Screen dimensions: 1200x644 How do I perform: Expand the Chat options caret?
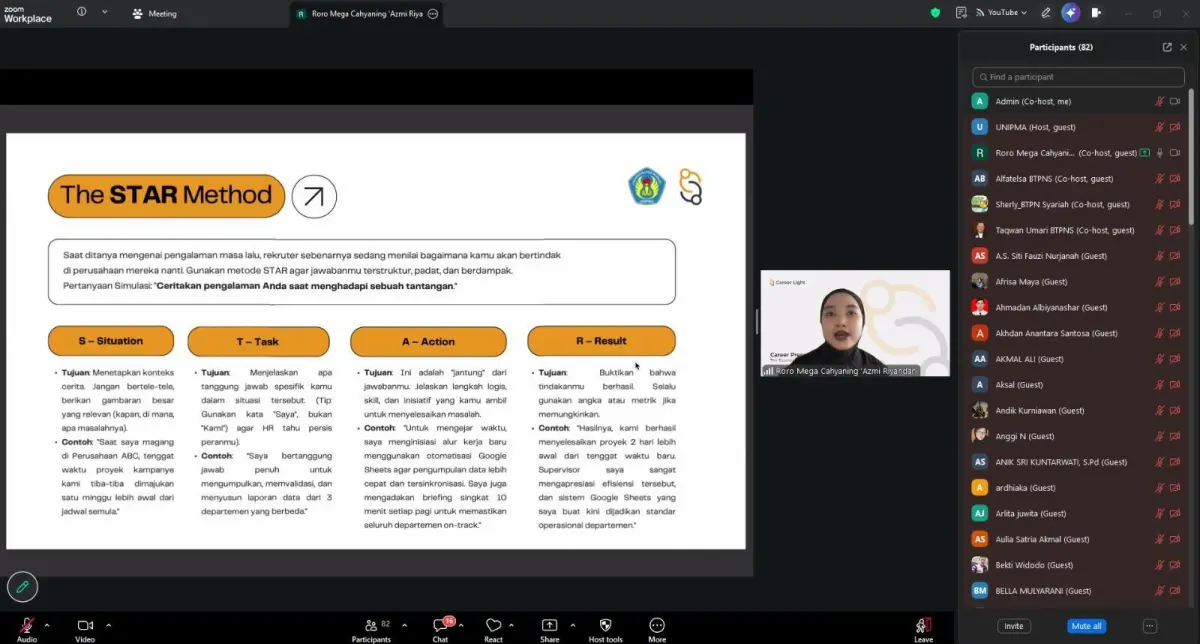462,625
